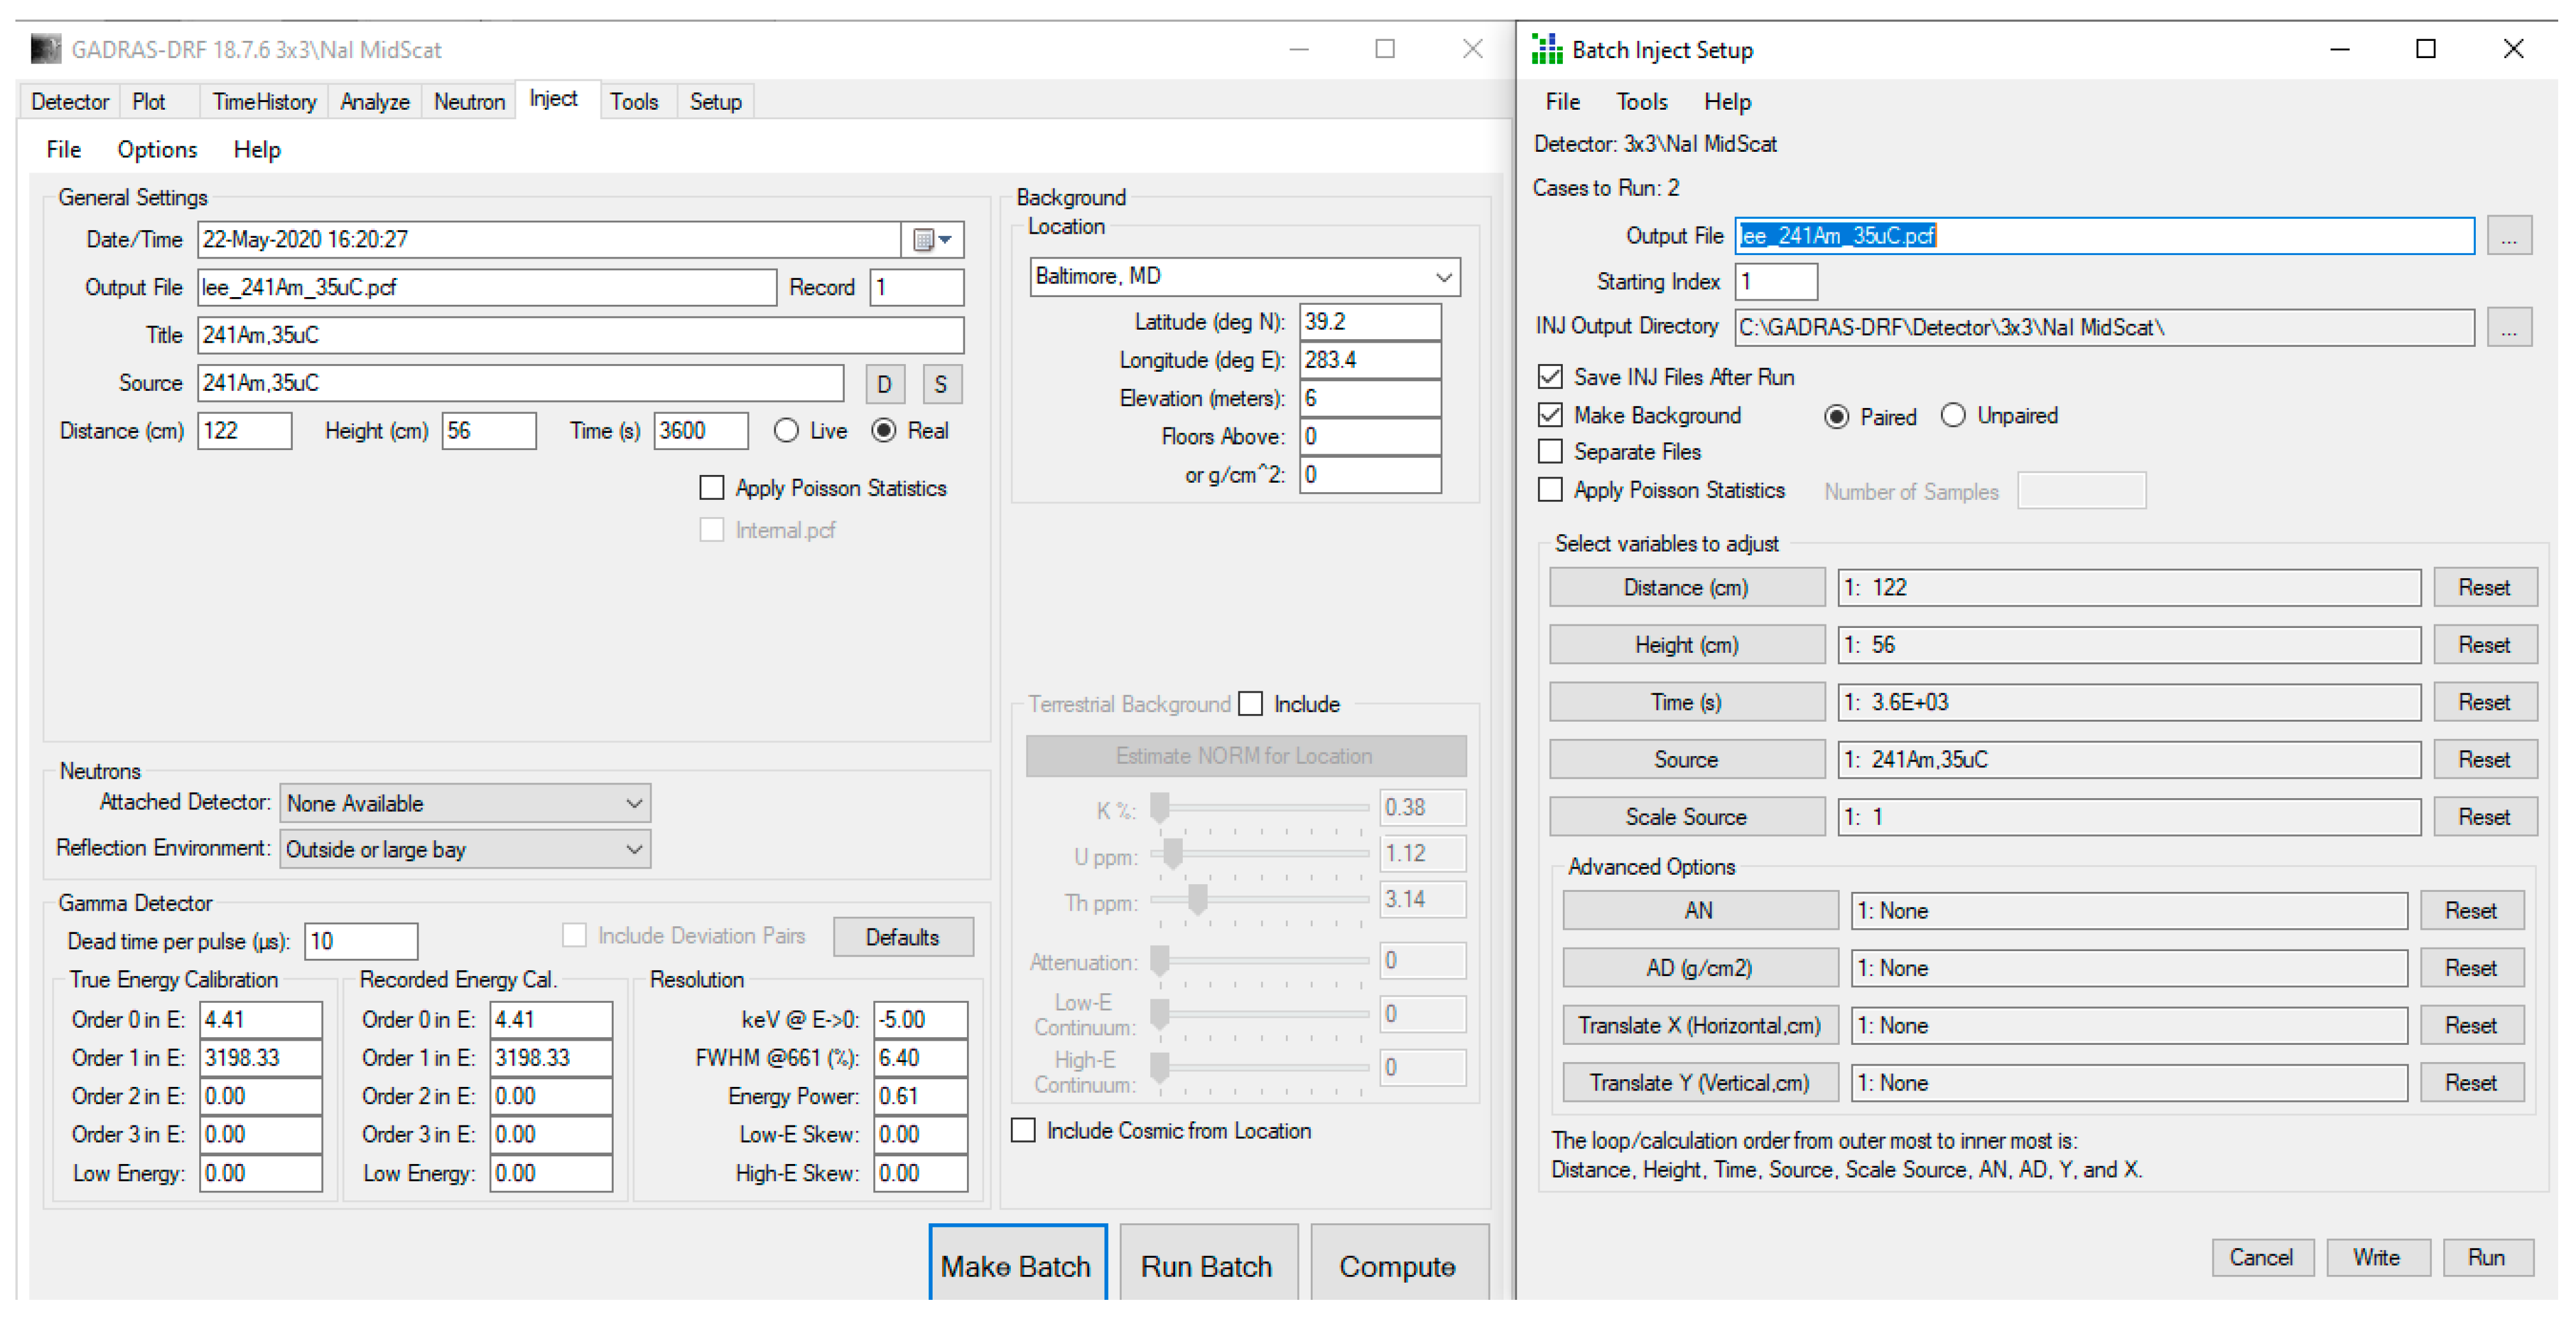Maximize the Batch Inject Setup window

click(2425, 49)
